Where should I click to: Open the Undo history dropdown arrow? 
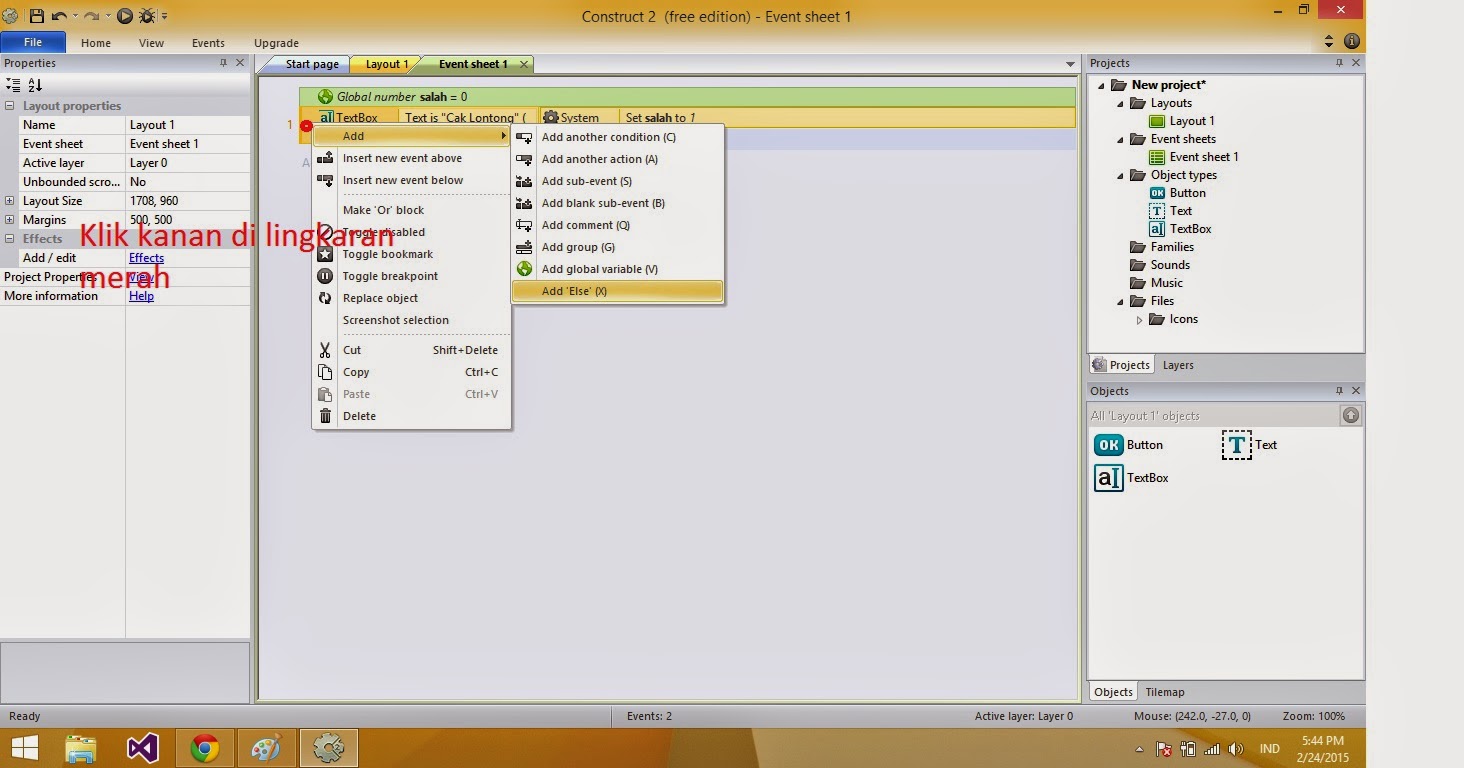pyautogui.click(x=75, y=17)
